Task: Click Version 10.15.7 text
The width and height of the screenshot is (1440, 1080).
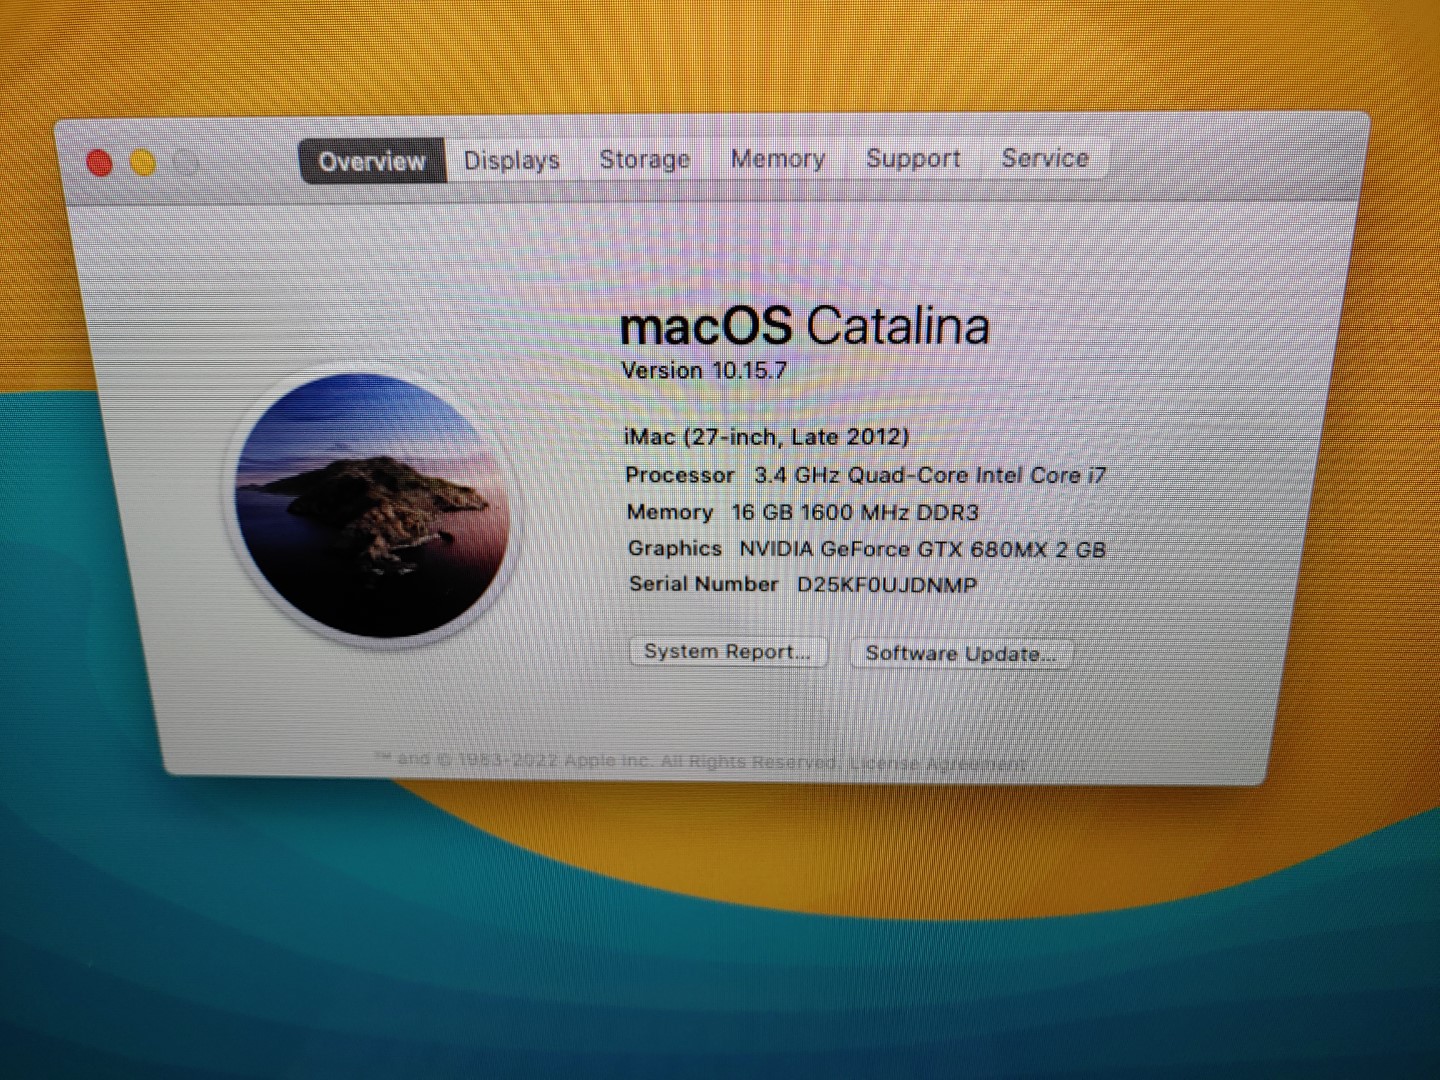Action: 704,370
